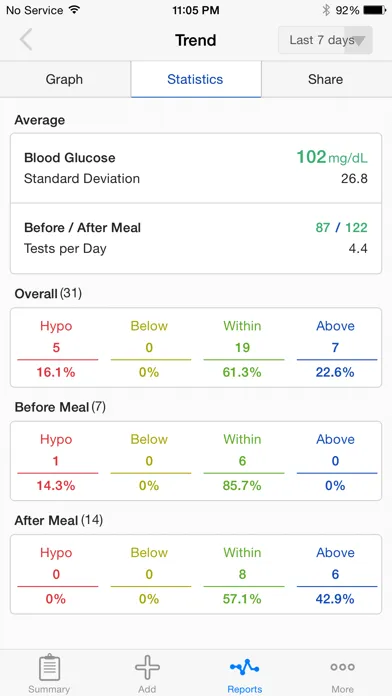Tap the Wi-Fi signal icon
Screen dimensions: 392x696
click(74, 10)
